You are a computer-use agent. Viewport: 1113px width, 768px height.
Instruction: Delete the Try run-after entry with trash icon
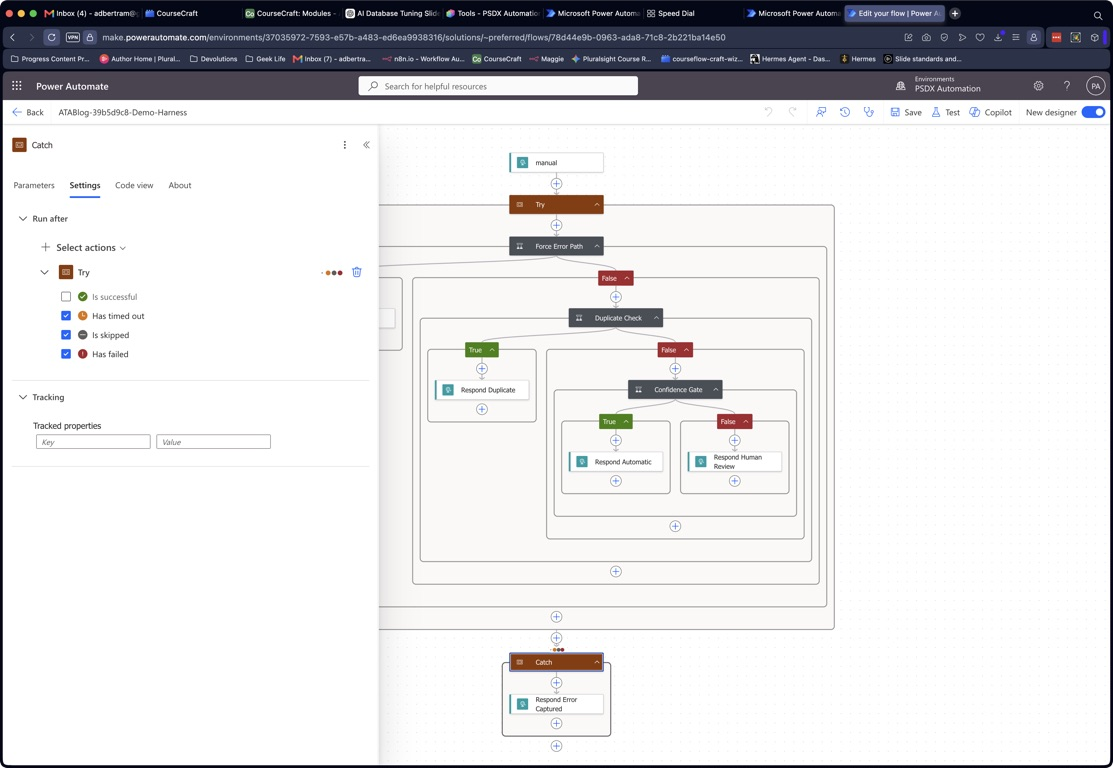click(x=357, y=272)
